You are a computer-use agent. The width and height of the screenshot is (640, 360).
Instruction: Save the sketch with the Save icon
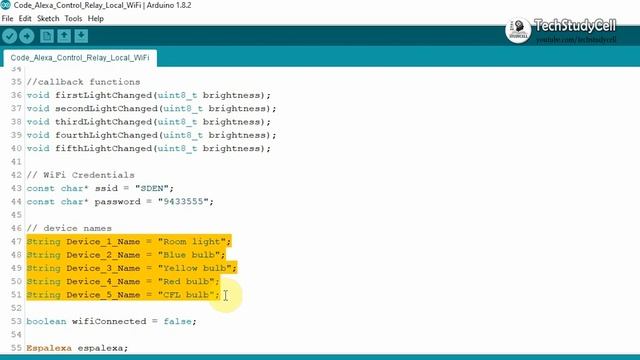click(x=81, y=36)
